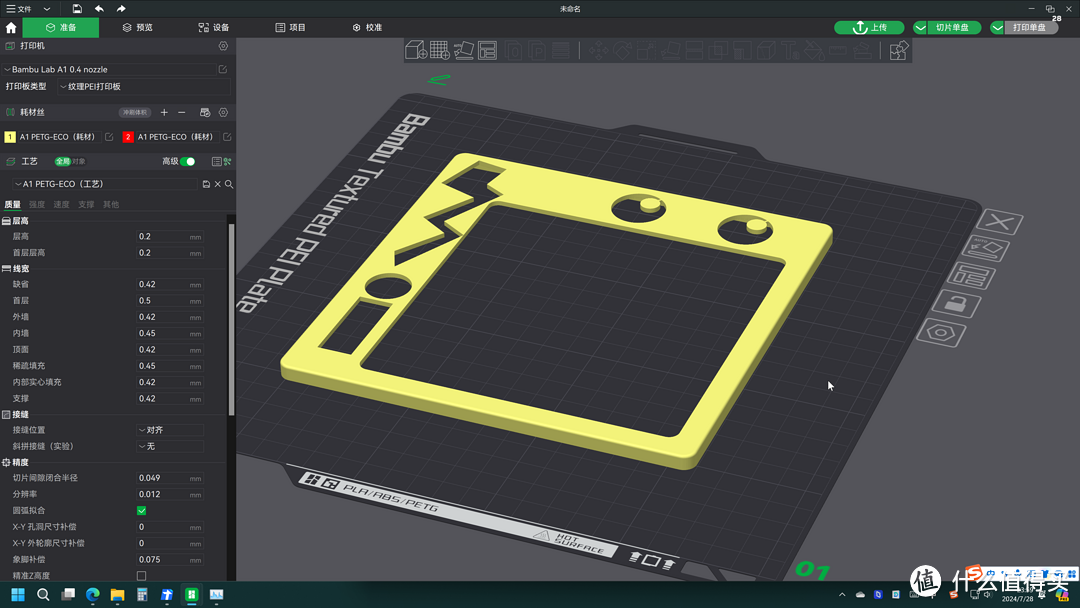Click the Arrange all objects icon
The height and width of the screenshot is (608, 1080).
coord(488,50)
